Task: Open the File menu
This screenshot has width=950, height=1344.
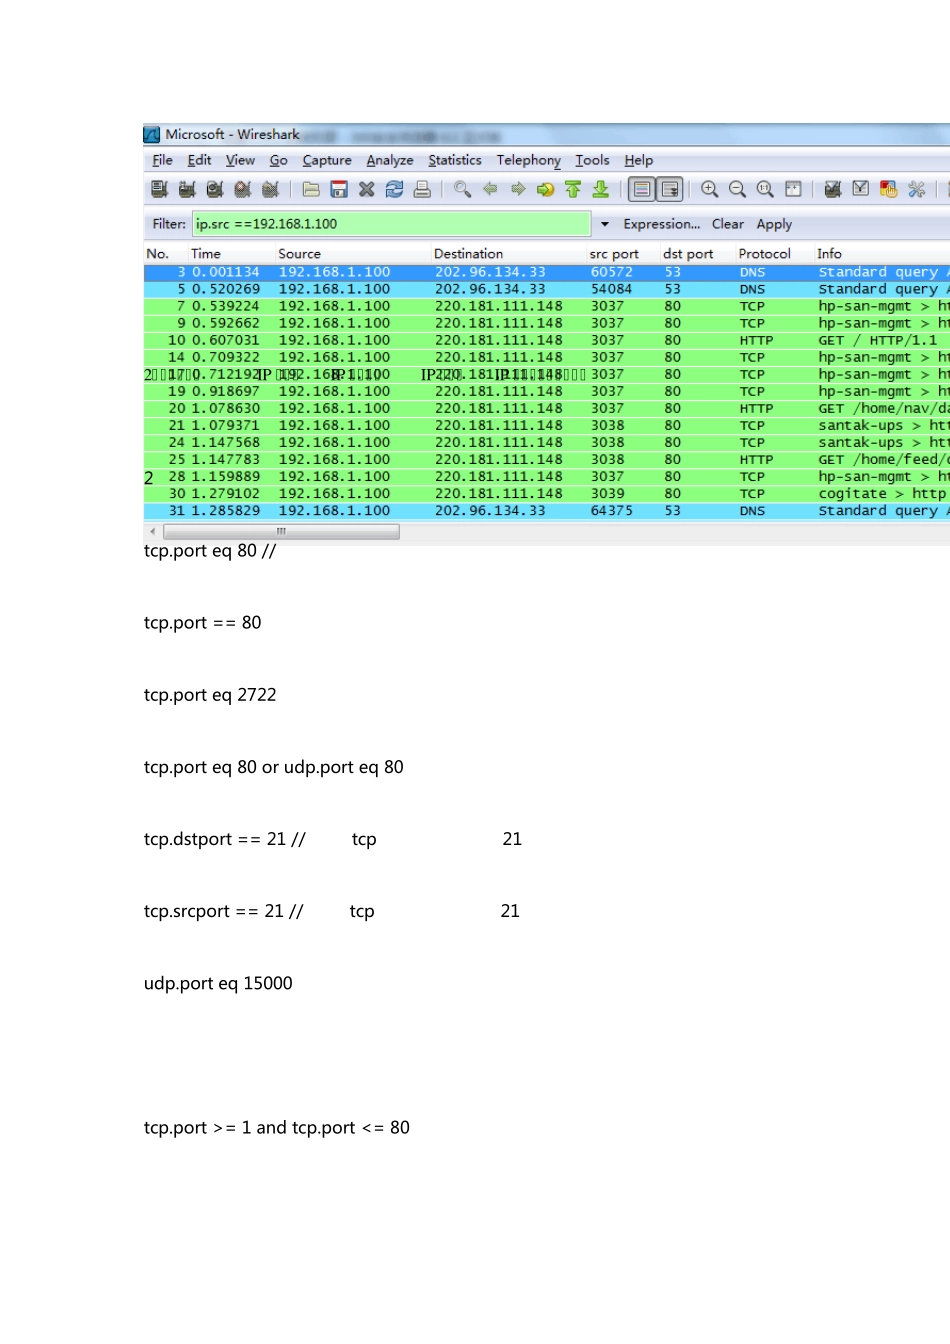Action: click(x=163, y=160)
